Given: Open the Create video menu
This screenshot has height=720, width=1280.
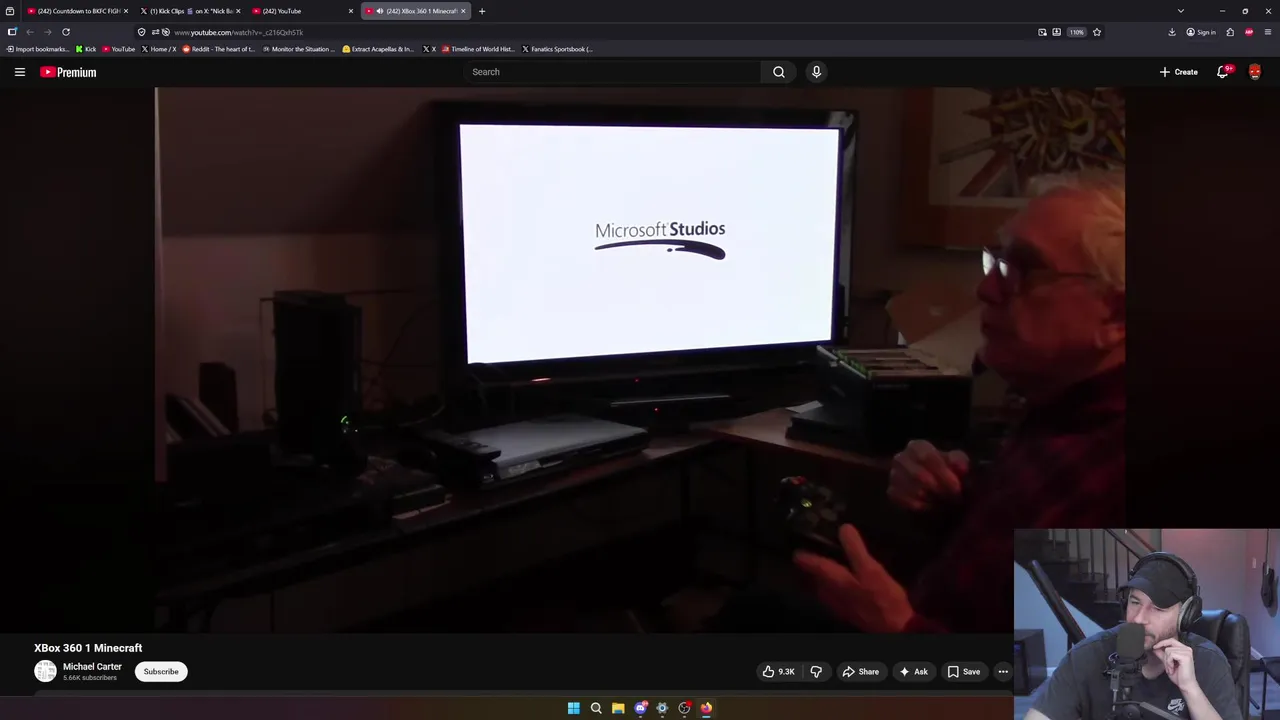Looking at the screenshot, I should pos(1179,72).
